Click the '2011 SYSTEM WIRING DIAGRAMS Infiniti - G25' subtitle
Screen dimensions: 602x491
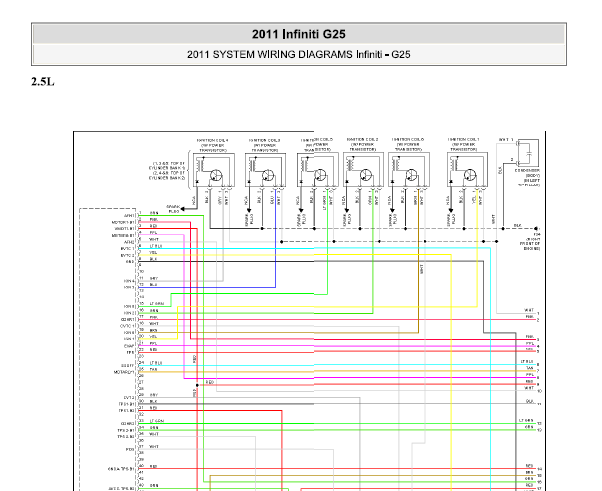[299, 55]
